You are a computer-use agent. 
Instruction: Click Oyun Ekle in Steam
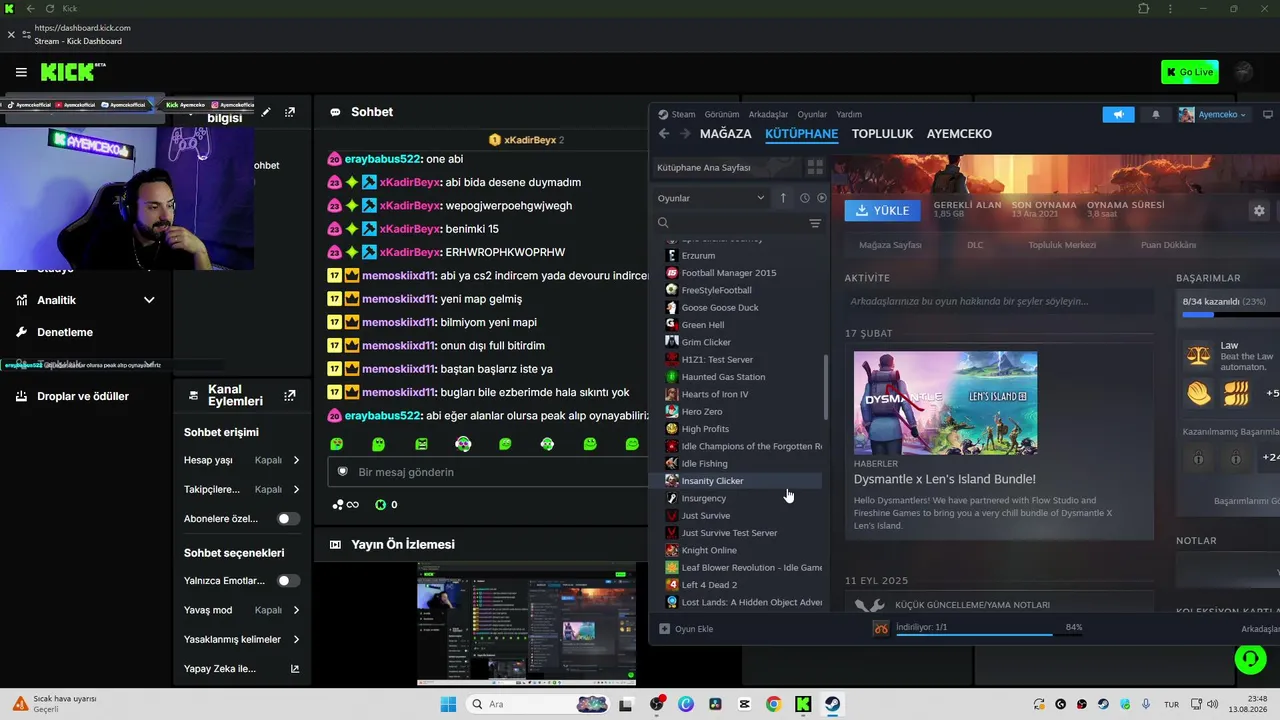point(686,629)
